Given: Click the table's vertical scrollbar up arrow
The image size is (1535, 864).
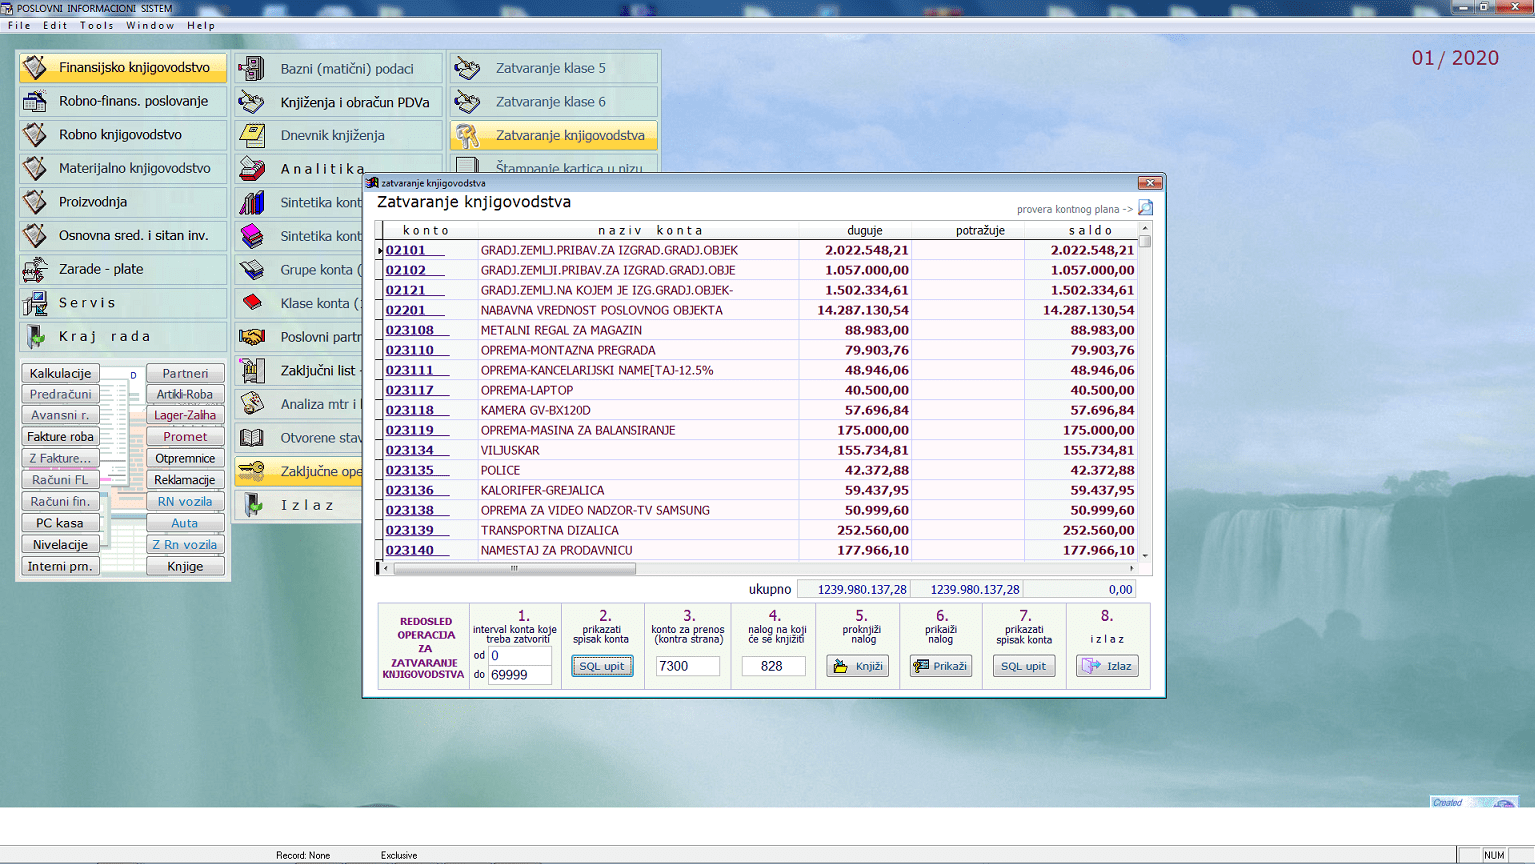Looking at the screenshot, I should [x=1145, y=229].
